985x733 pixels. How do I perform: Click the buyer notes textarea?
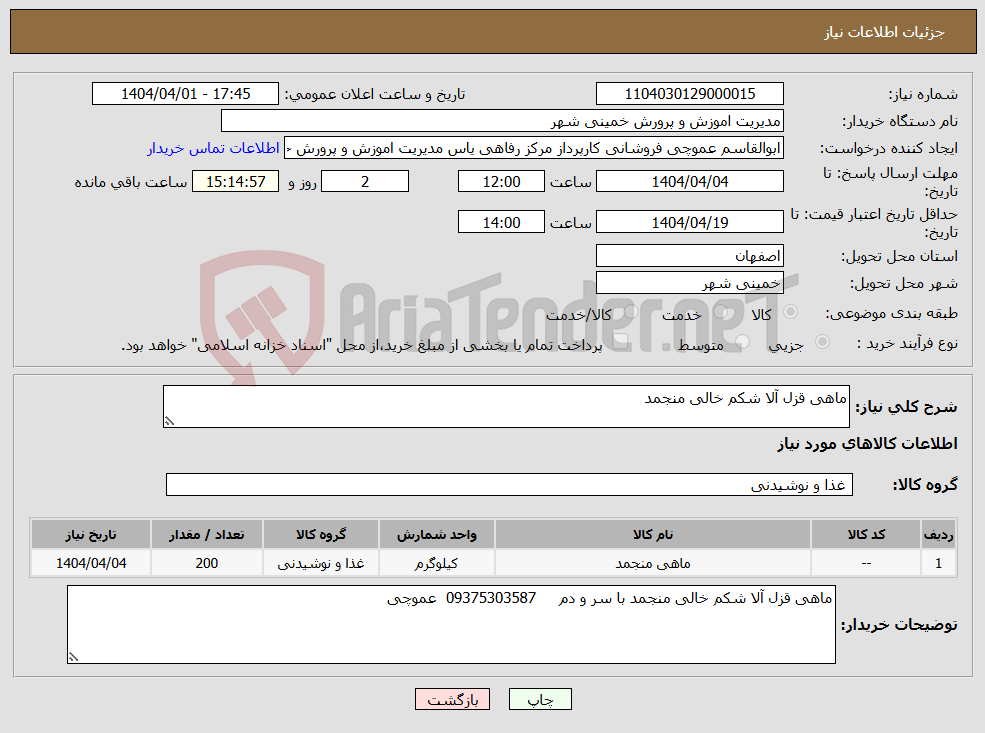point(451,624)
